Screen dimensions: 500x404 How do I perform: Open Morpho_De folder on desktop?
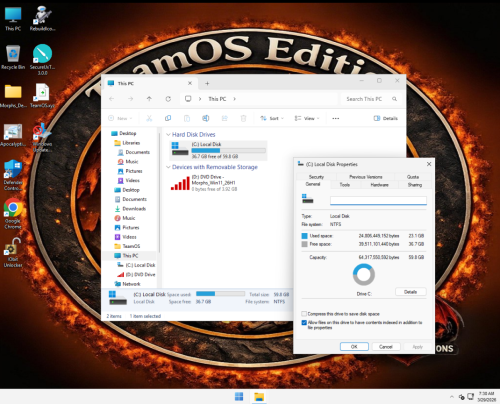(13, 96)
